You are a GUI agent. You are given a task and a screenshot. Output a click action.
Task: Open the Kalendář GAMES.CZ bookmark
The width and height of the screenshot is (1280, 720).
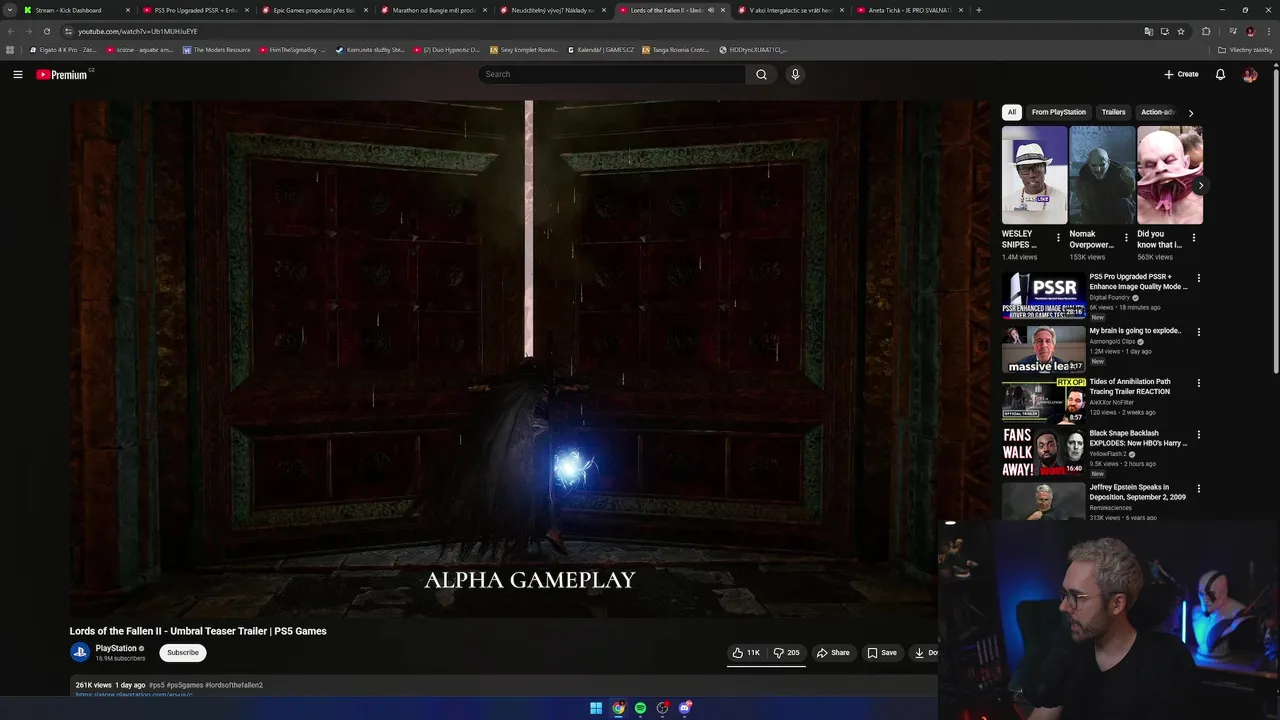[x=600, y=49]
